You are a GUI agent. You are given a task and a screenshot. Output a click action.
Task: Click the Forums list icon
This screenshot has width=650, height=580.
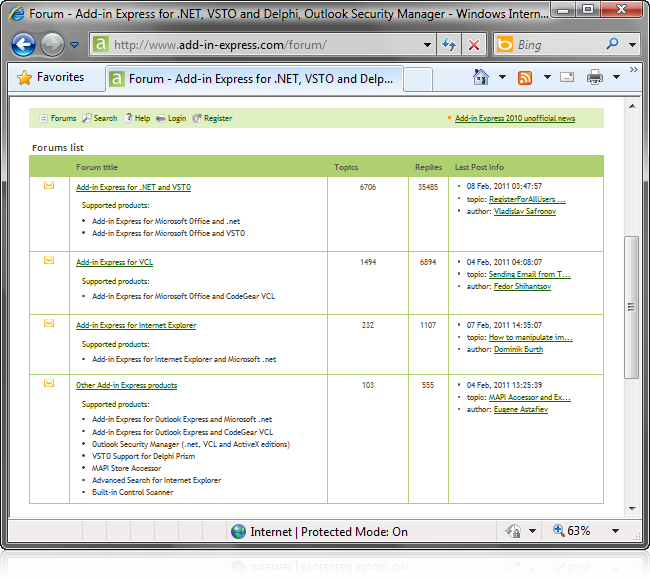44,119
